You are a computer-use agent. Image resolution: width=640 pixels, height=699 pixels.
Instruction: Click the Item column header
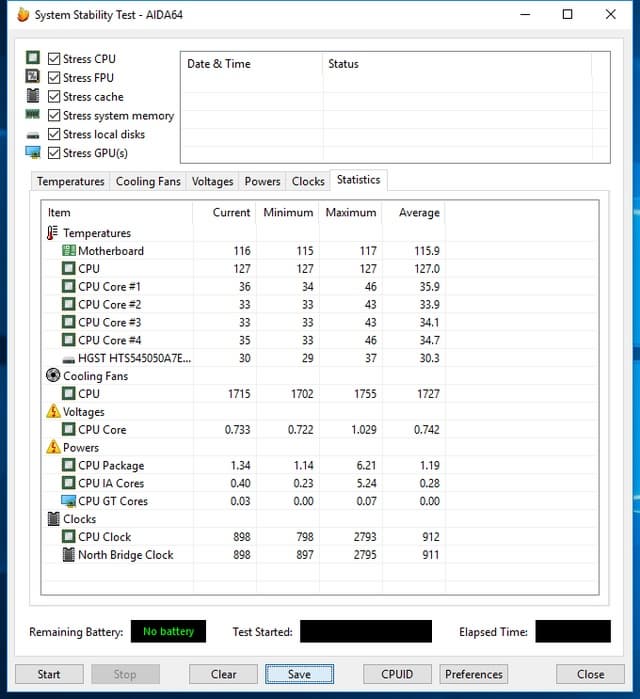tap(118, 213)
